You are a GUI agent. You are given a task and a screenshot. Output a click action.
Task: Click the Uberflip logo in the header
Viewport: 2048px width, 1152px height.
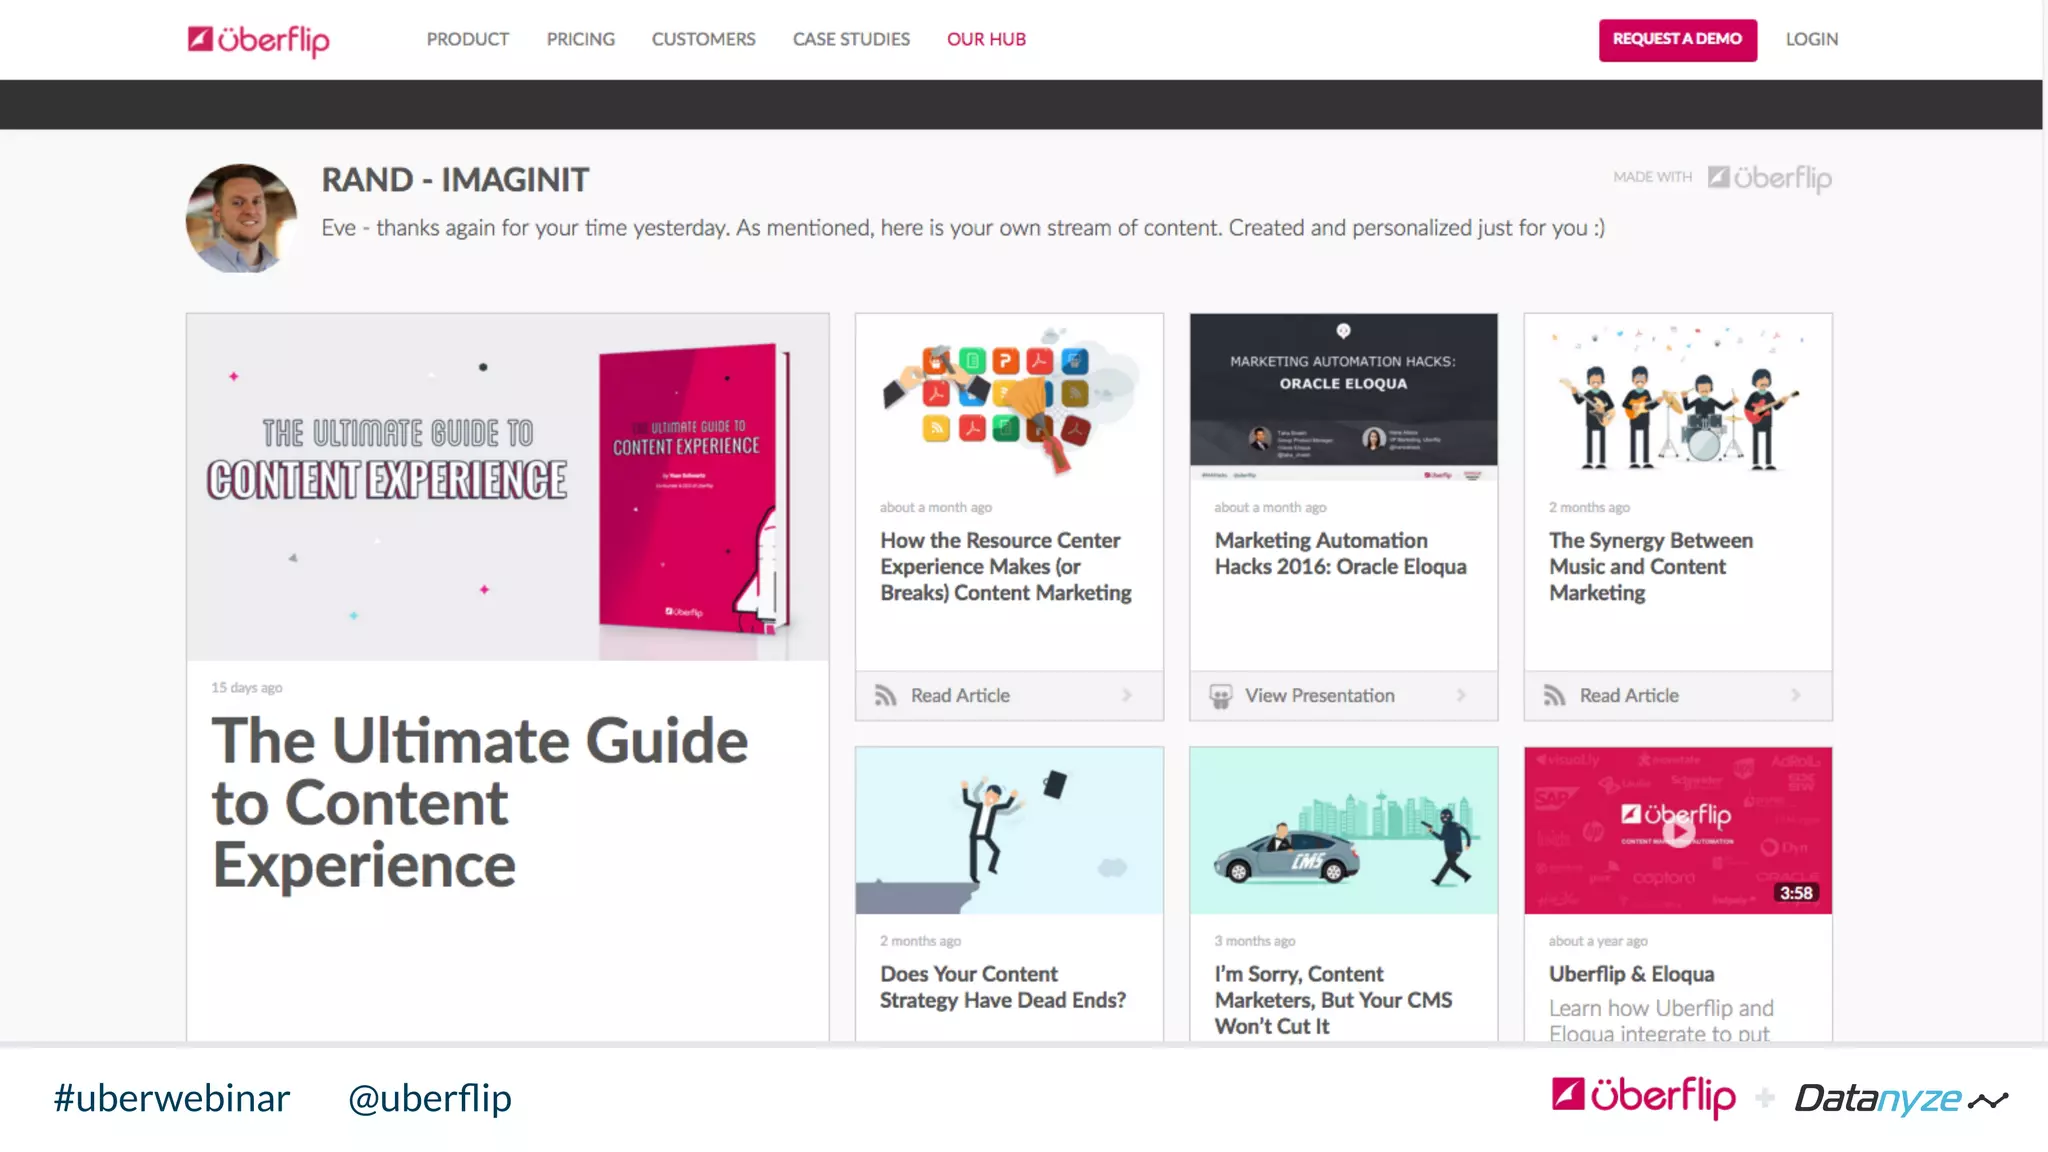(x=258, y=40)
